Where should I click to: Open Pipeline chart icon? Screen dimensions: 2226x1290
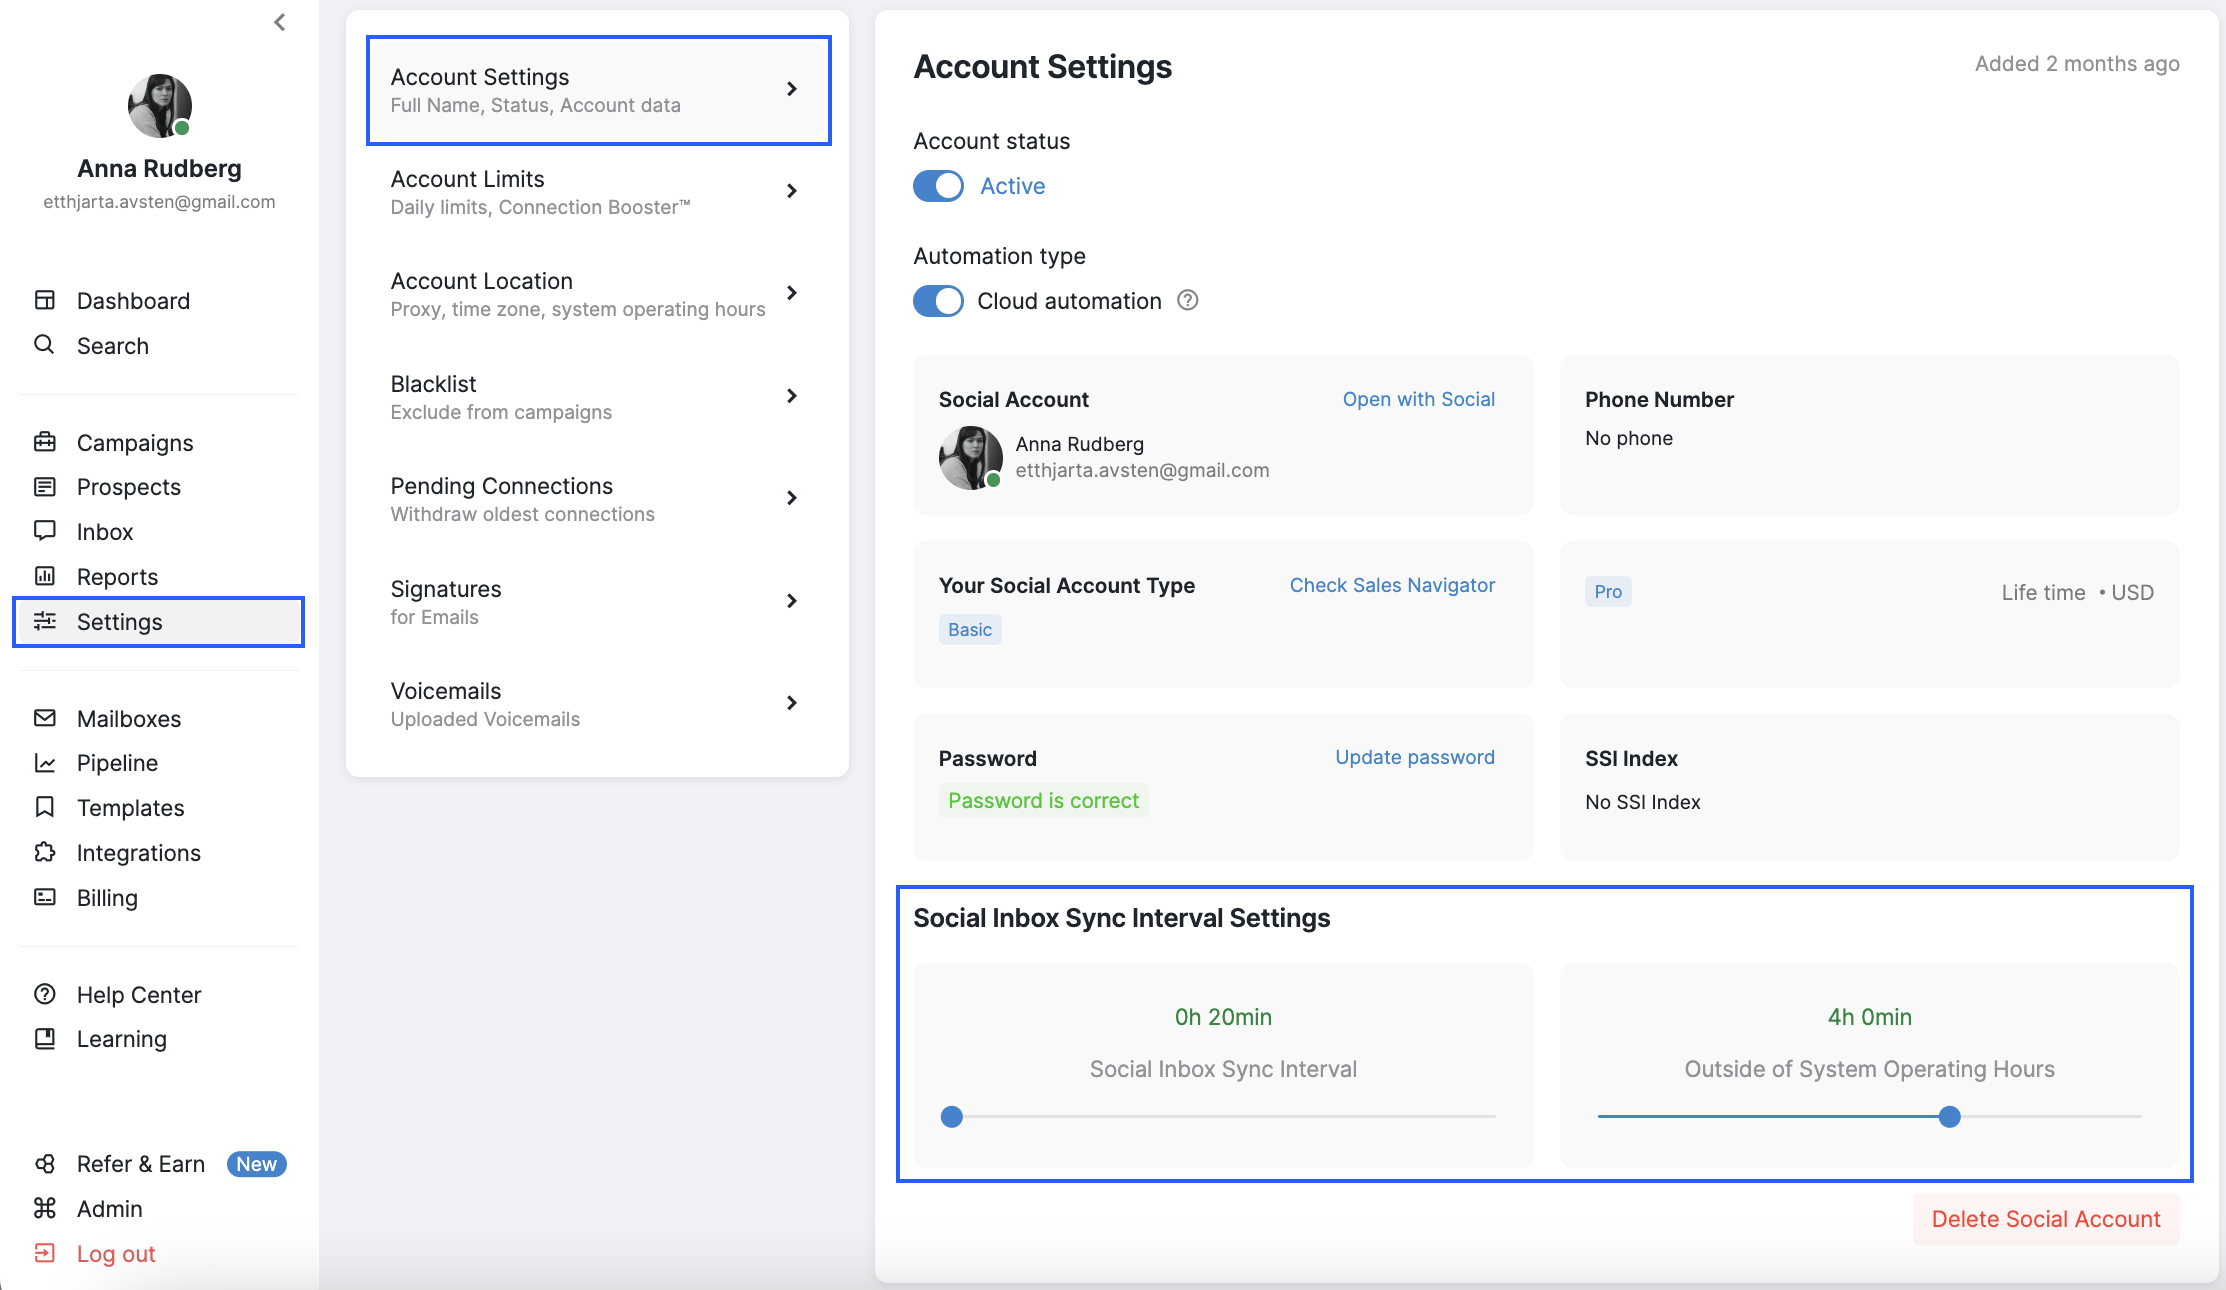click(x=45, y=763)
